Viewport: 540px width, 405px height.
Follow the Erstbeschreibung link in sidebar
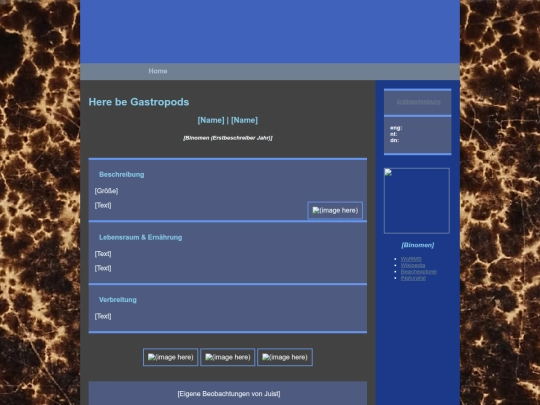click(418, 102)
